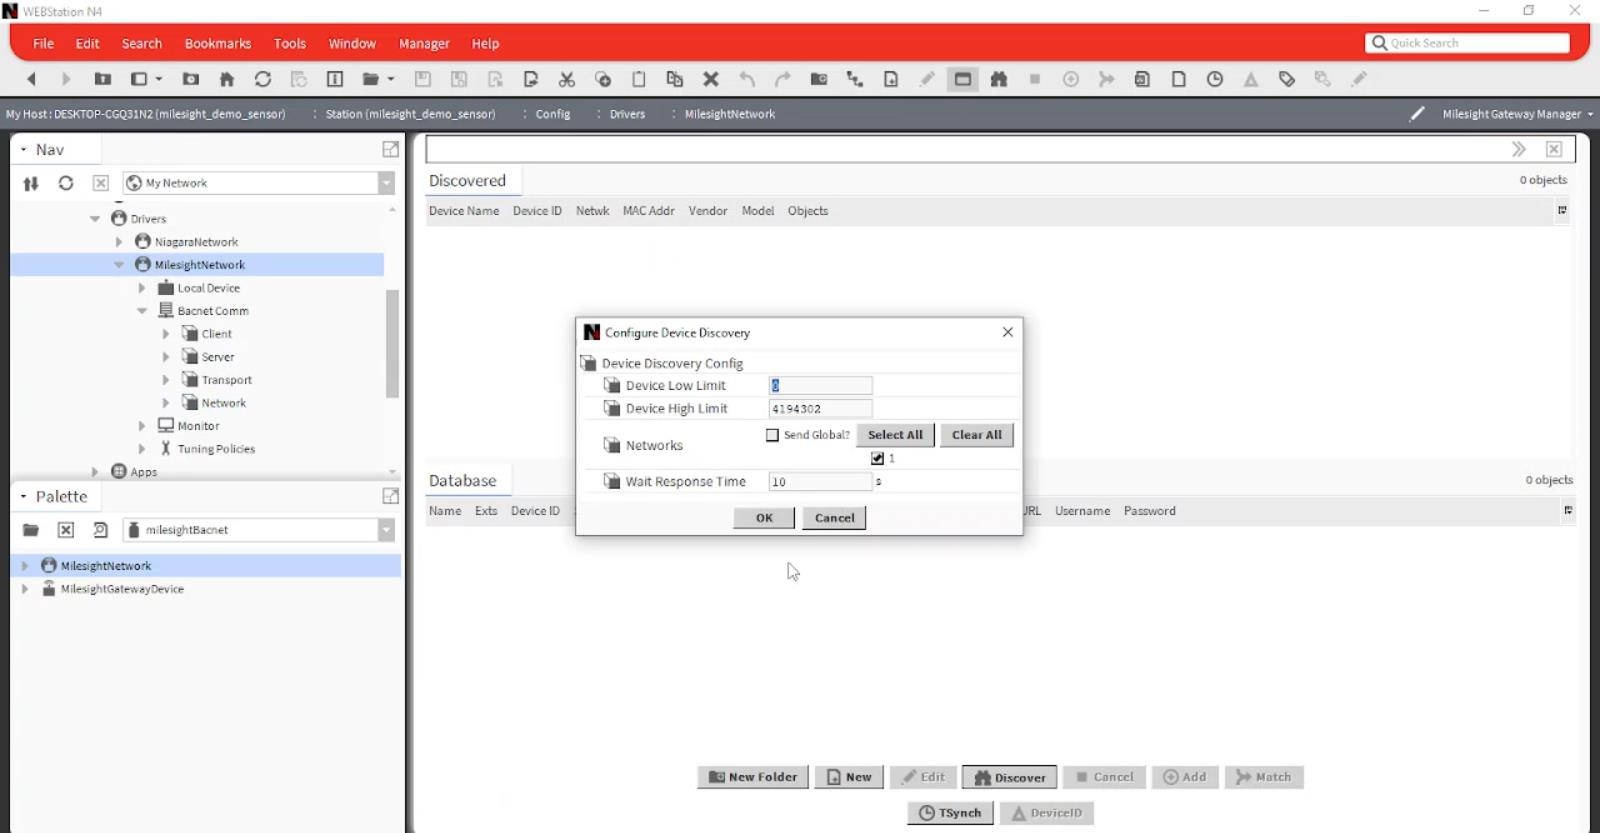Click the New Folder button
Screen dimensions: 1600x833
pos(753,777)
